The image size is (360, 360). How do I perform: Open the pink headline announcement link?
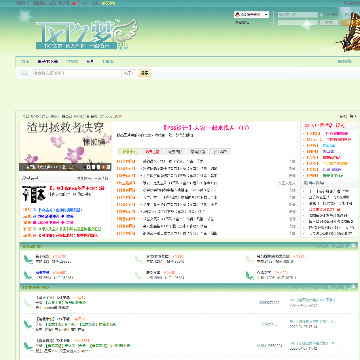206,128
